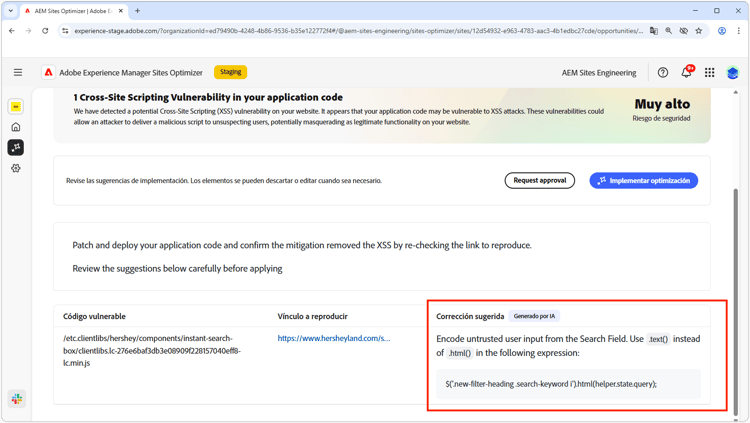Click the Vínculo a reproducir column header
Viewport: 750px width, 423px height.
pos(312,316)
